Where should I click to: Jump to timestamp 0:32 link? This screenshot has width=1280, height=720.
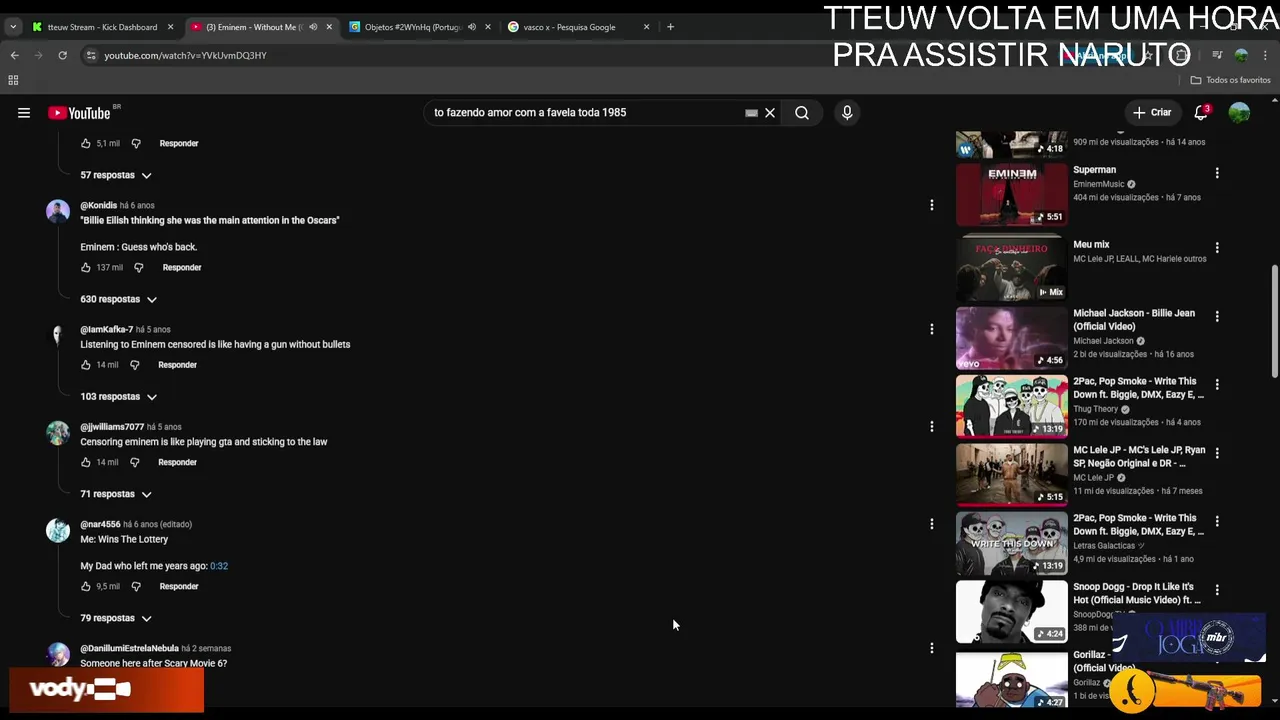219,566
